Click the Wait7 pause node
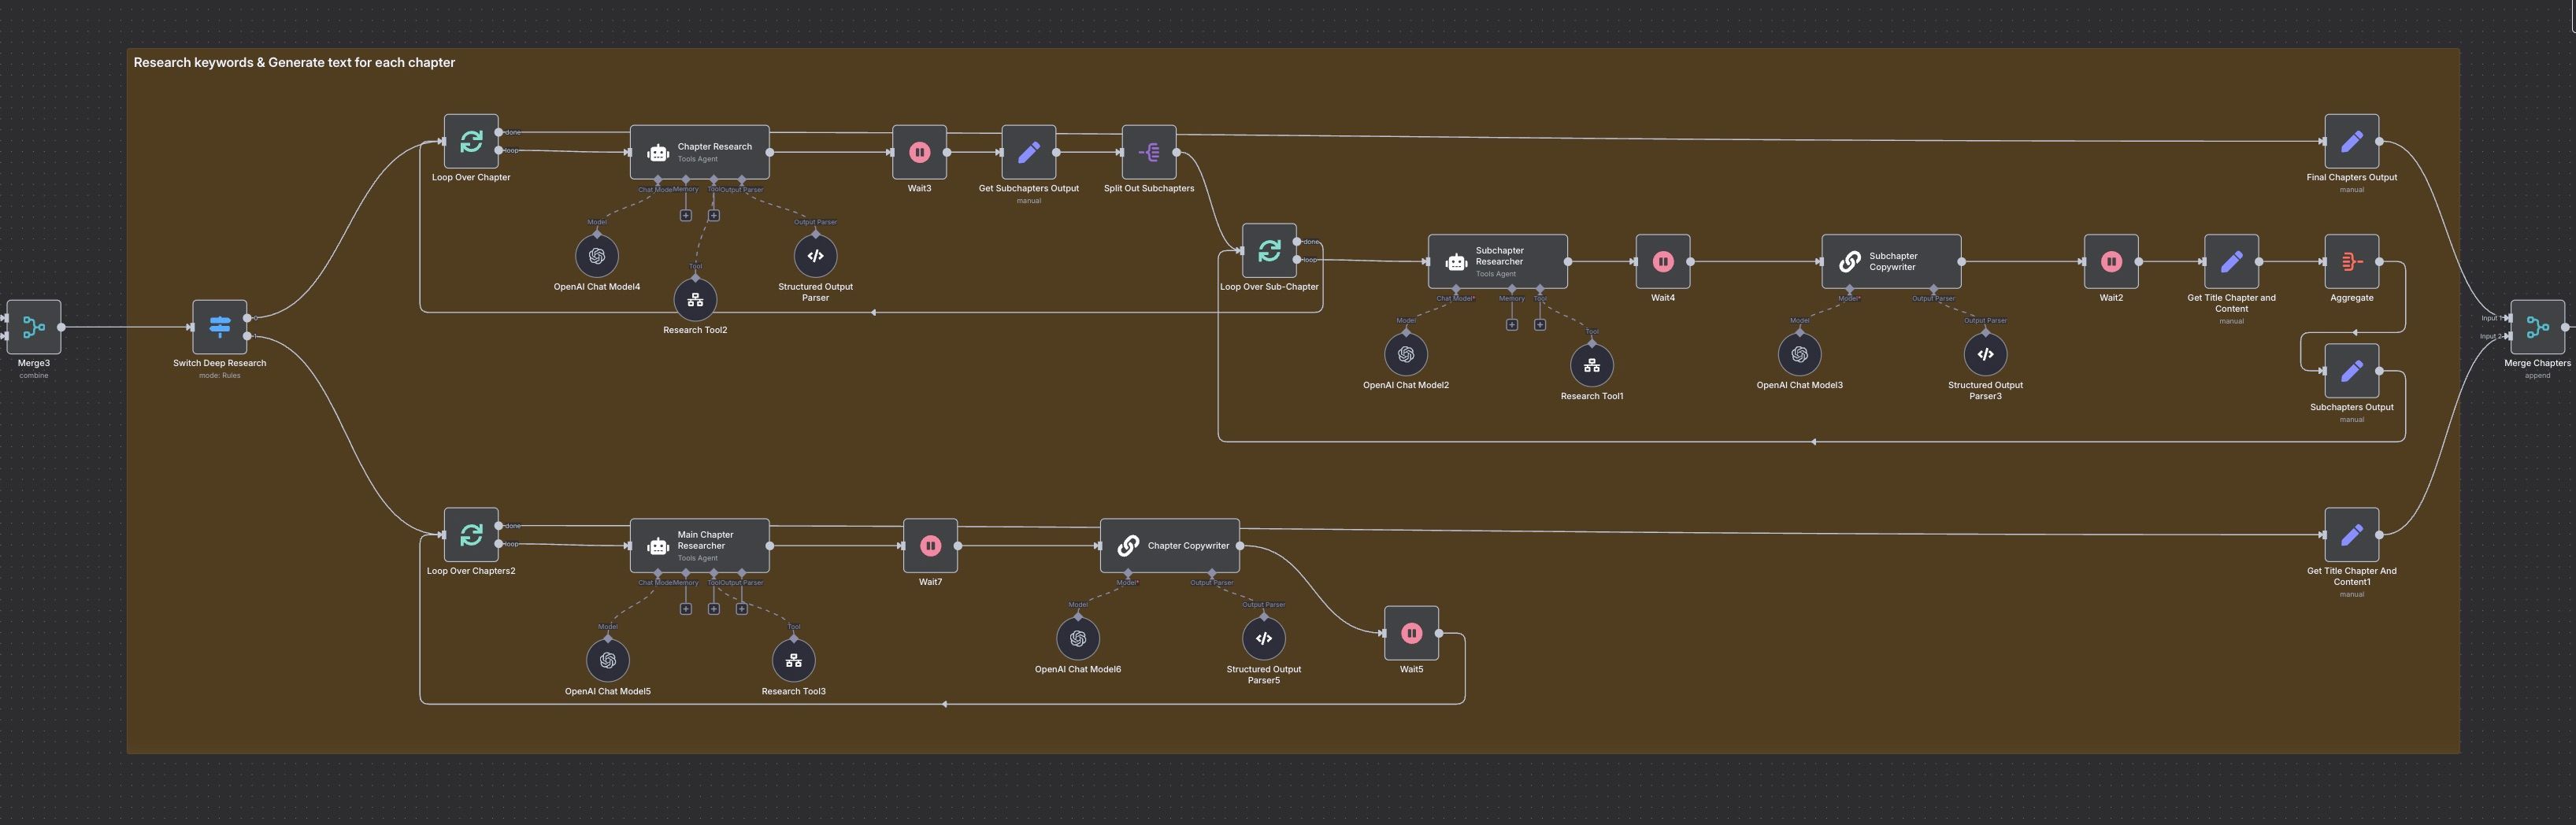The height and width of the screenshot is (825, 2576). (930, 545)
